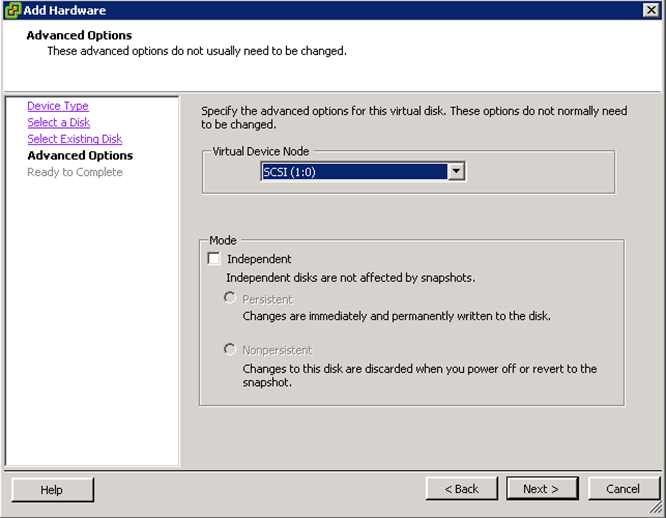Click the resize grip in the dialog corner

(x=656, y=509)
